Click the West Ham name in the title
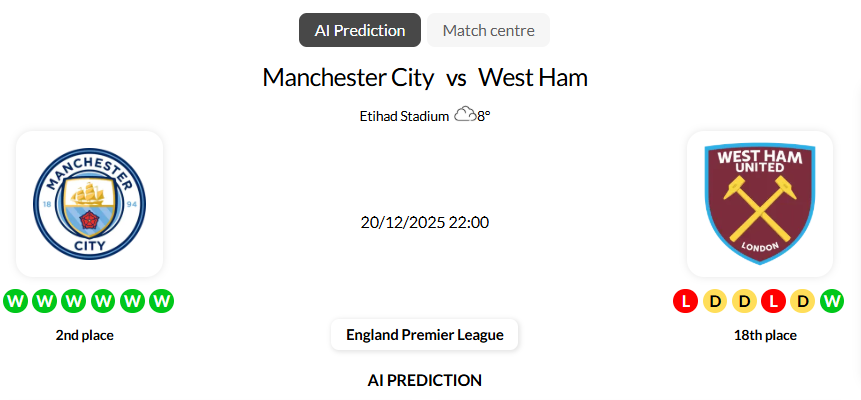The height and width of the screenshot is (400, 861). point(533,77)
